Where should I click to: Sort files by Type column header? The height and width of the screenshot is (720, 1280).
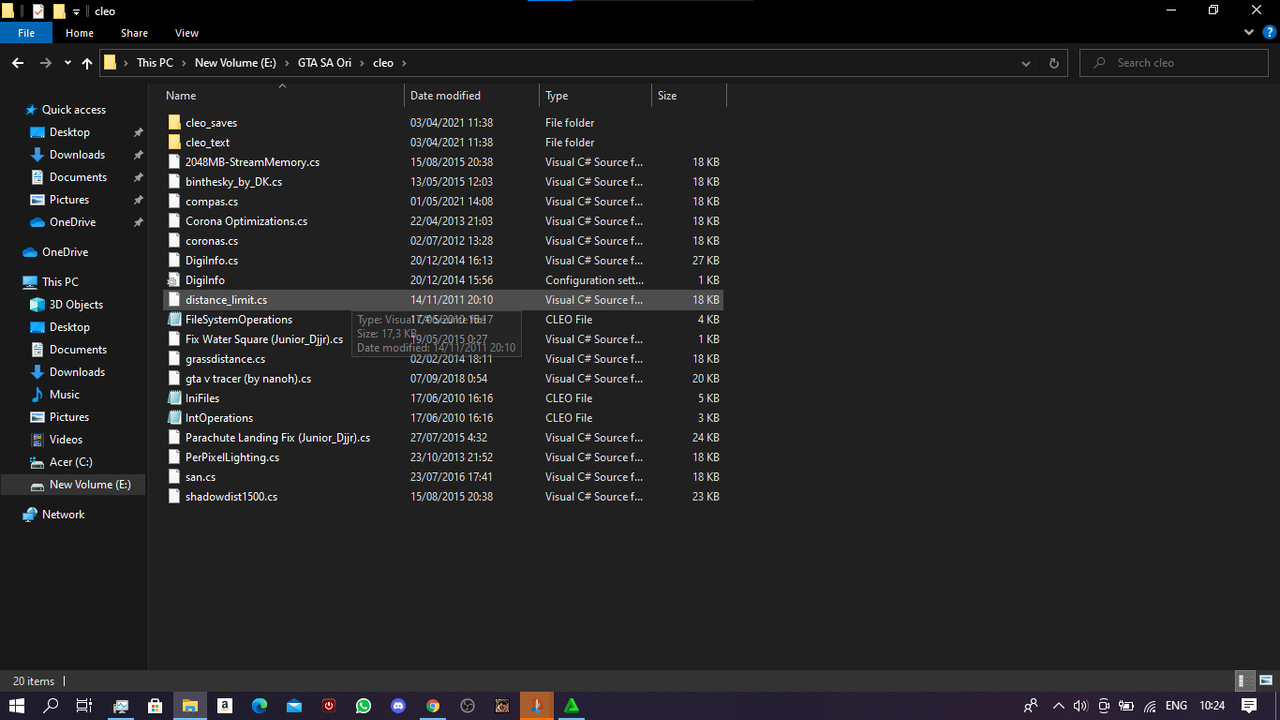point(595,96)
